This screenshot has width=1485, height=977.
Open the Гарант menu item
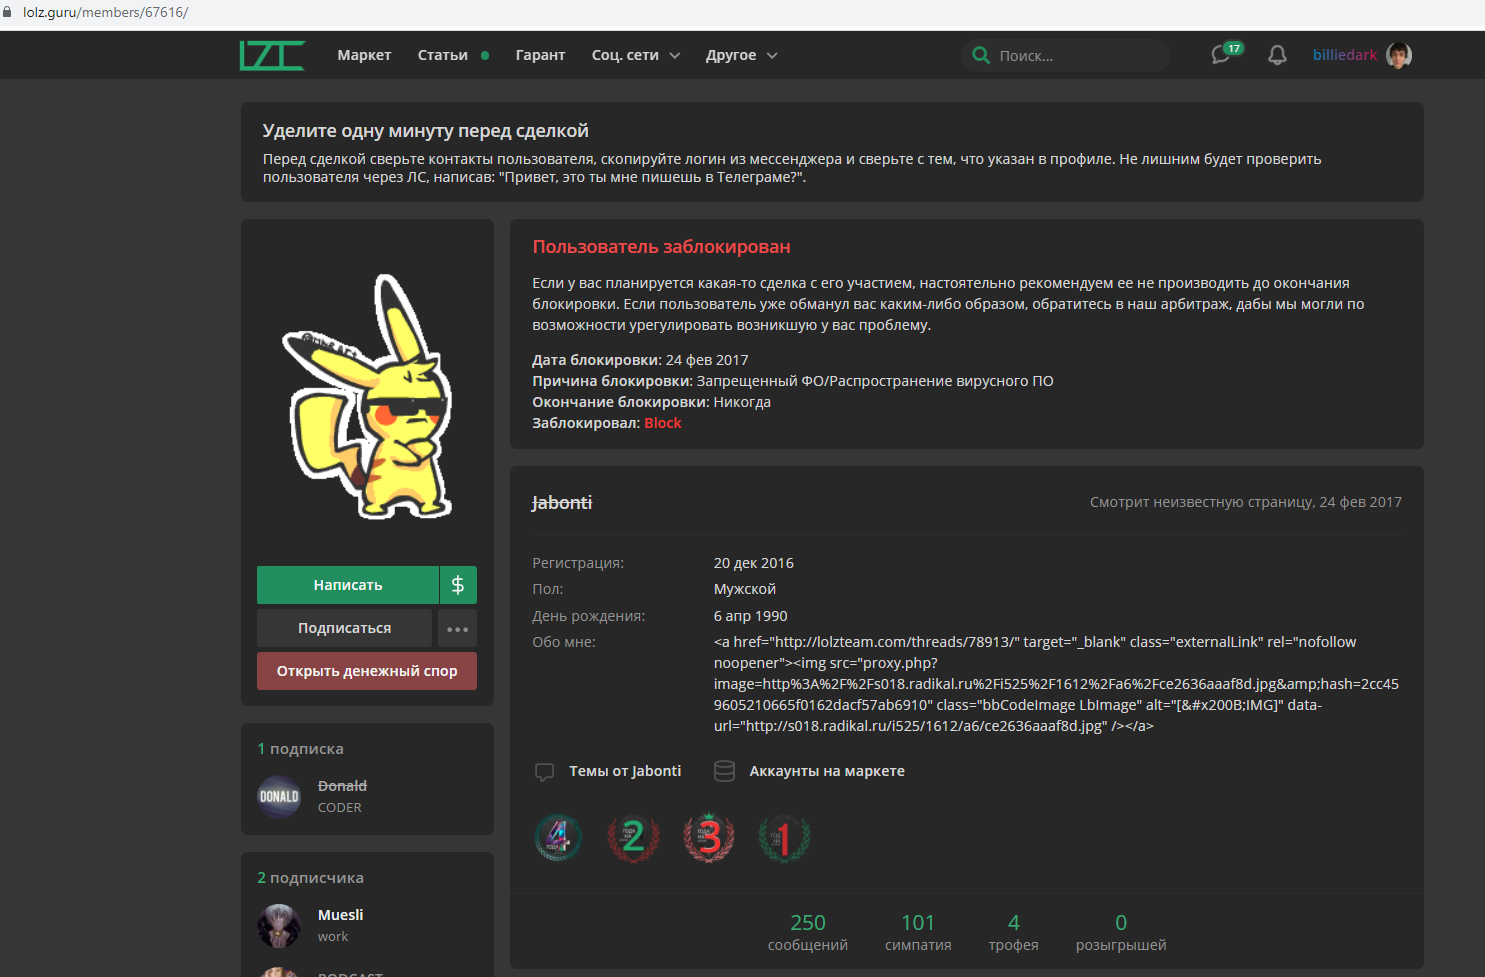pos(540,55)
